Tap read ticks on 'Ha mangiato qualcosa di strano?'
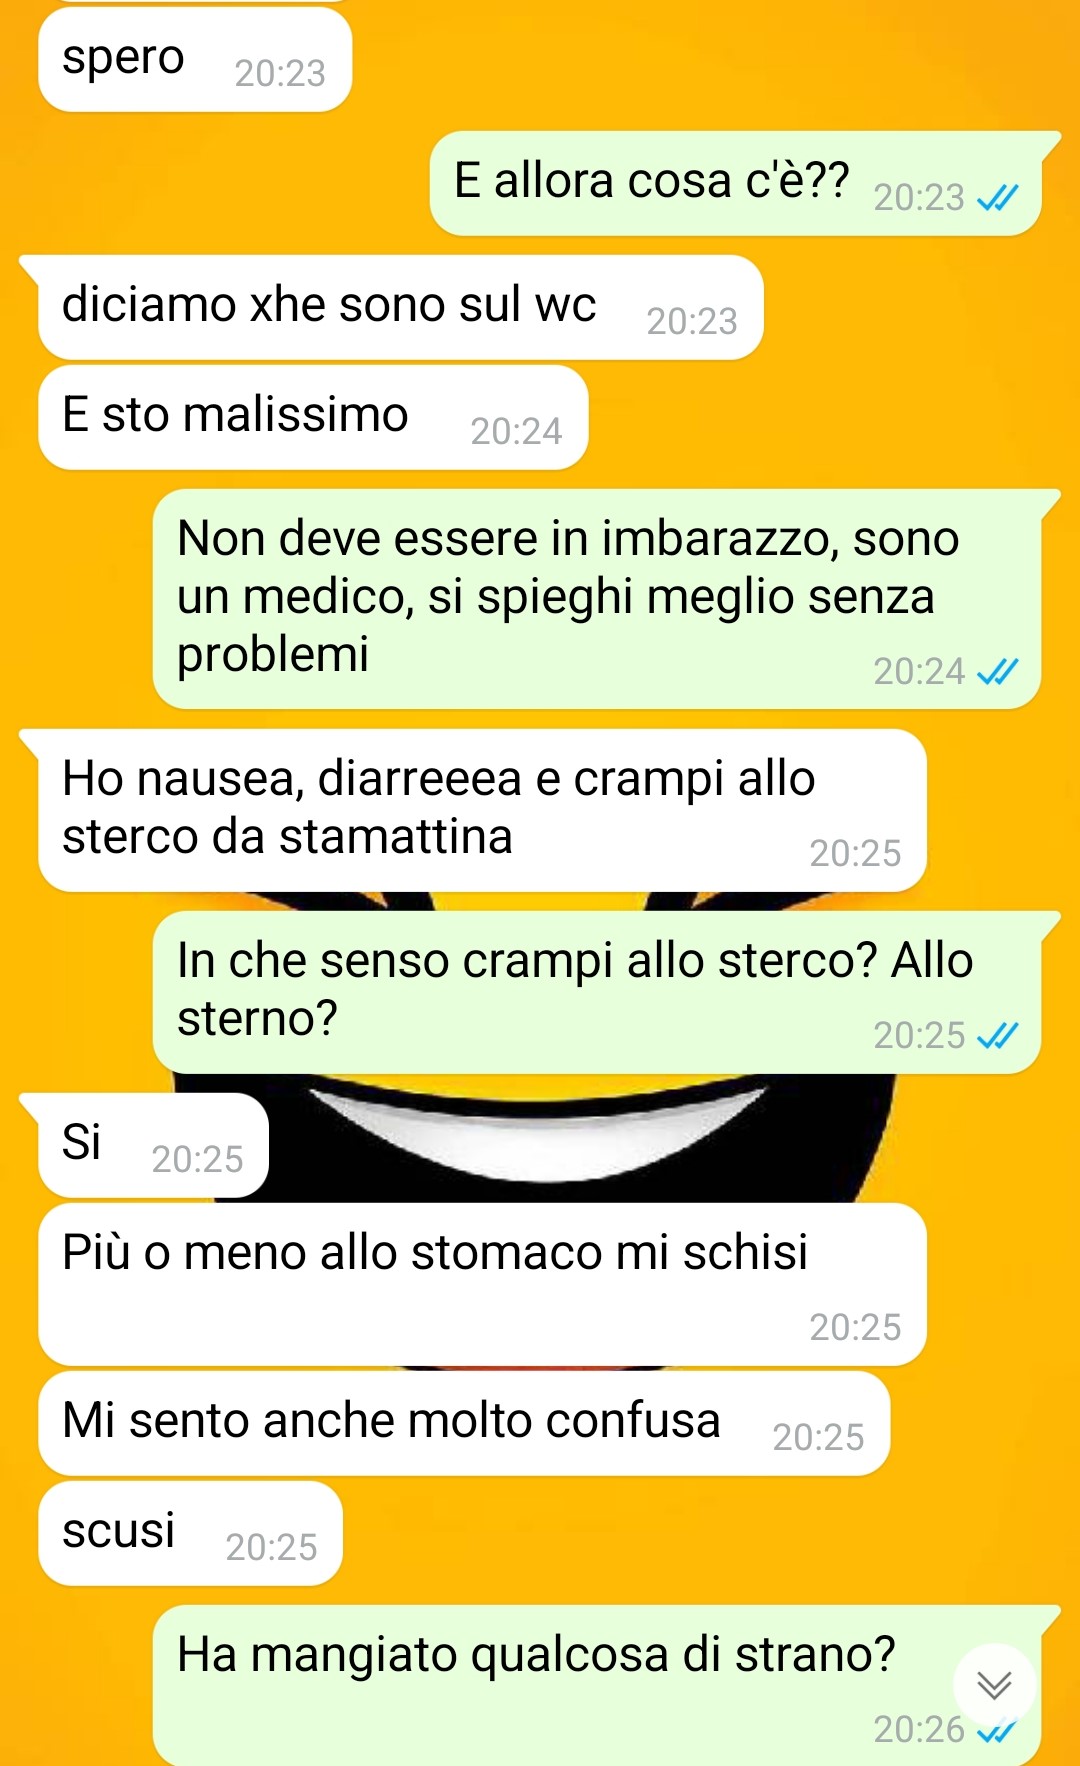Screen dimensions: 1080x1766 pos(997,1731)
